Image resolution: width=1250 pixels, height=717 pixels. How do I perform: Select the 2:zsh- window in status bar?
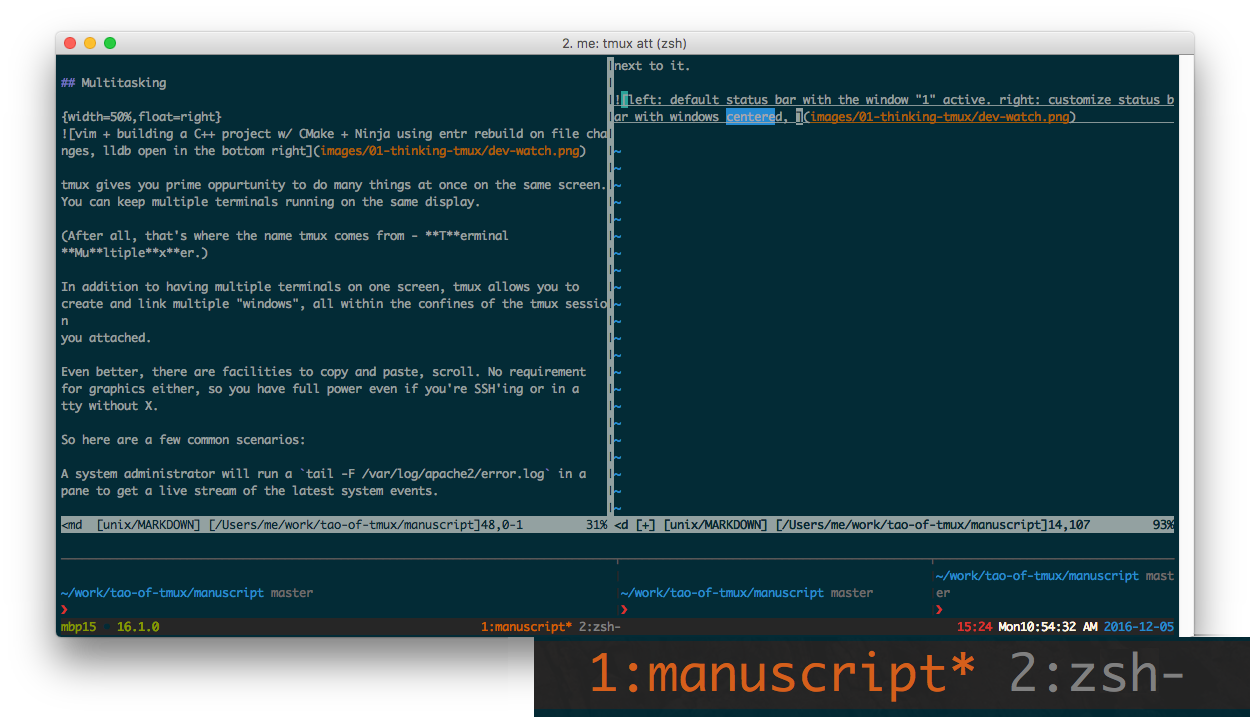pyautogui.click(x=600, y=627)
